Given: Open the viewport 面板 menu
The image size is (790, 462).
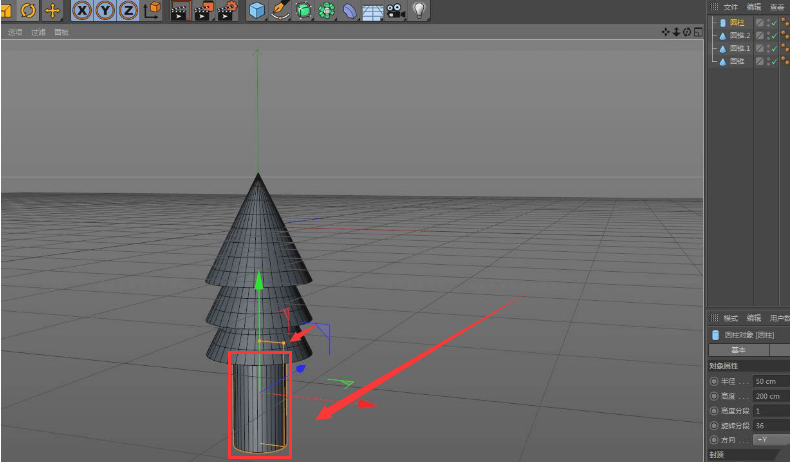Looking at the screenshot, I should click(61, 32).
